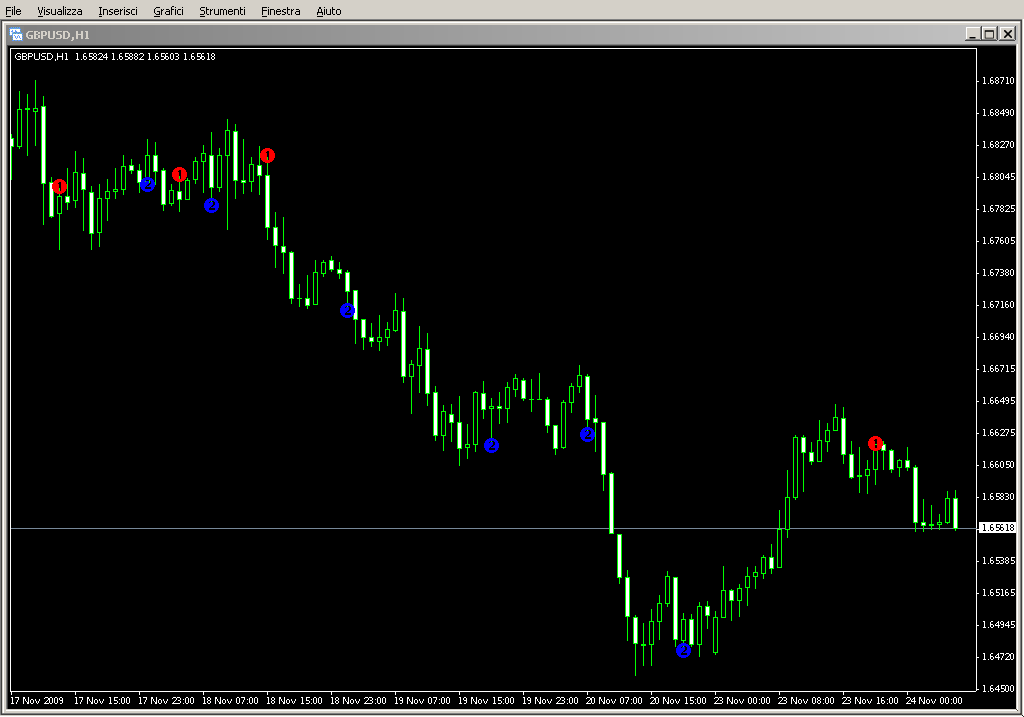Select the GBPUSD,H1 chart title bar text

pyautogui.click(x=57, y=35)
